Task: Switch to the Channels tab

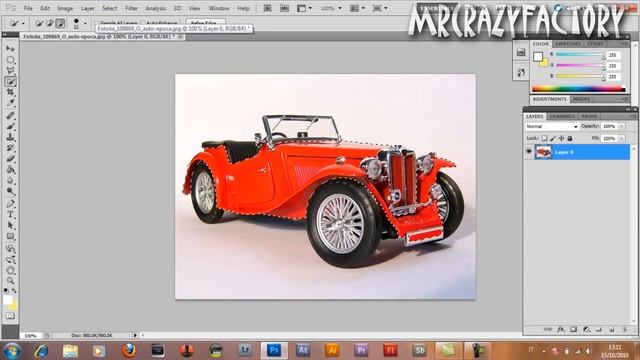Action: (x=562, y=116)
